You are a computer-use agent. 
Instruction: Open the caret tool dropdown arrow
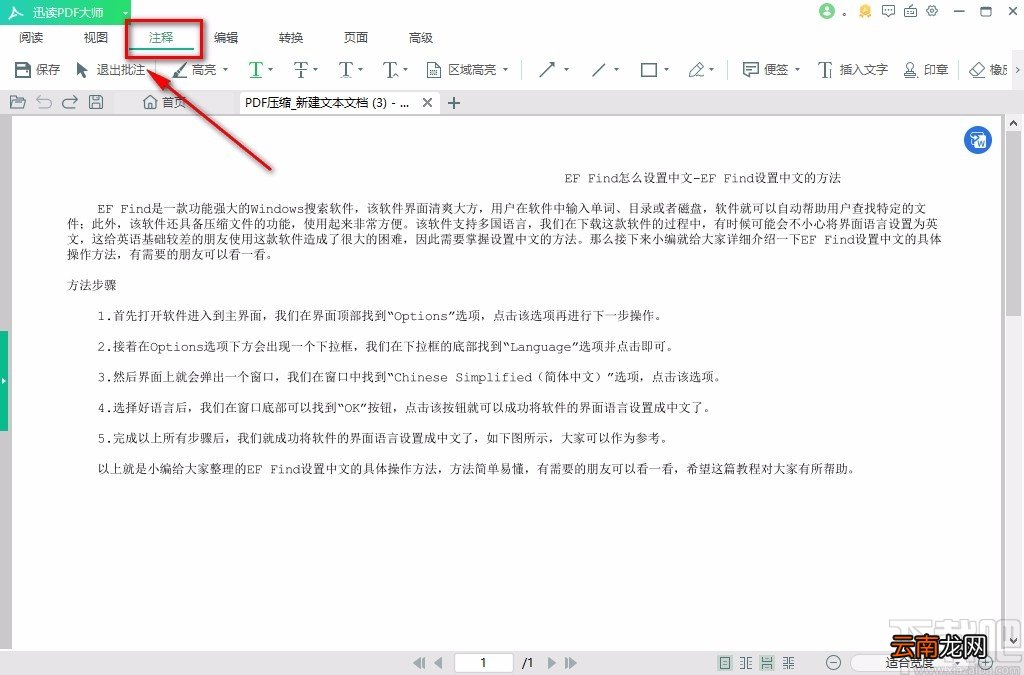pyautogui.click(x=405, y=69)
